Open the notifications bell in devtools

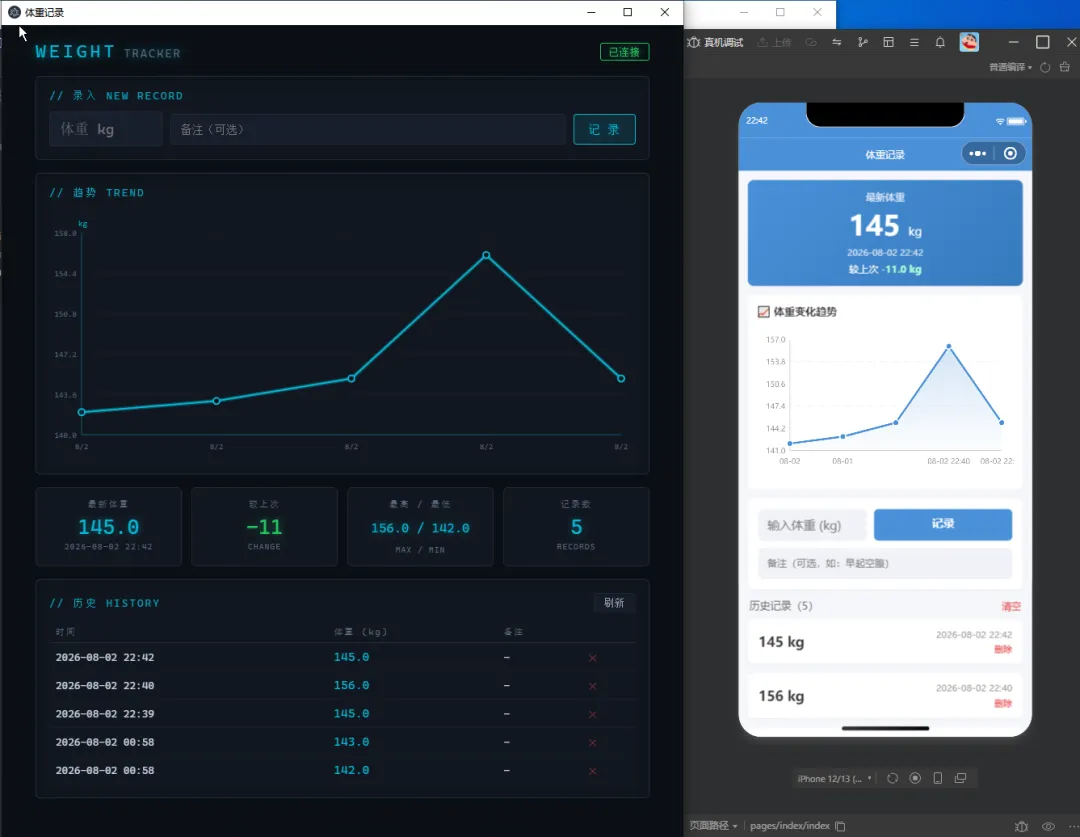[940, 43]
